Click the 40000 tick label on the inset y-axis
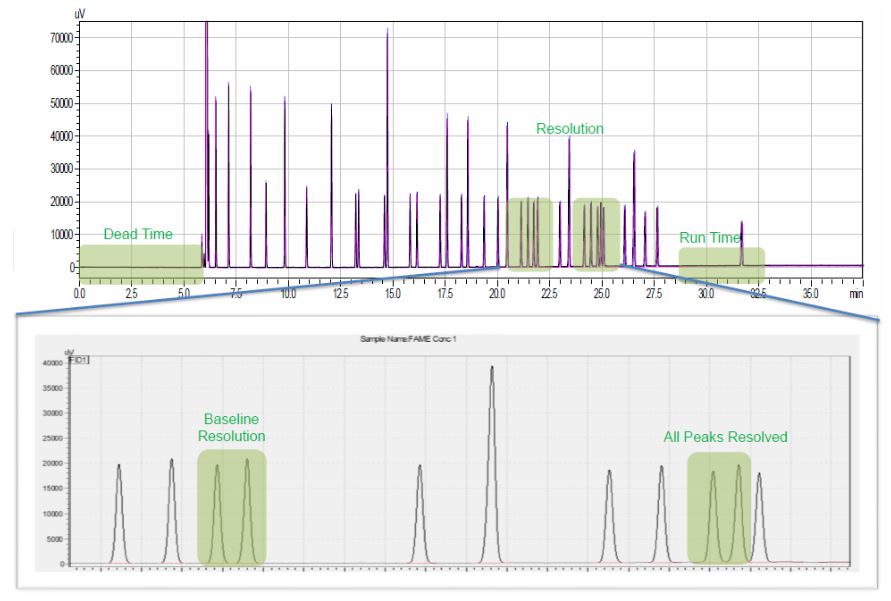The width and height of the screenshot is (891, 601). (50, 362)
